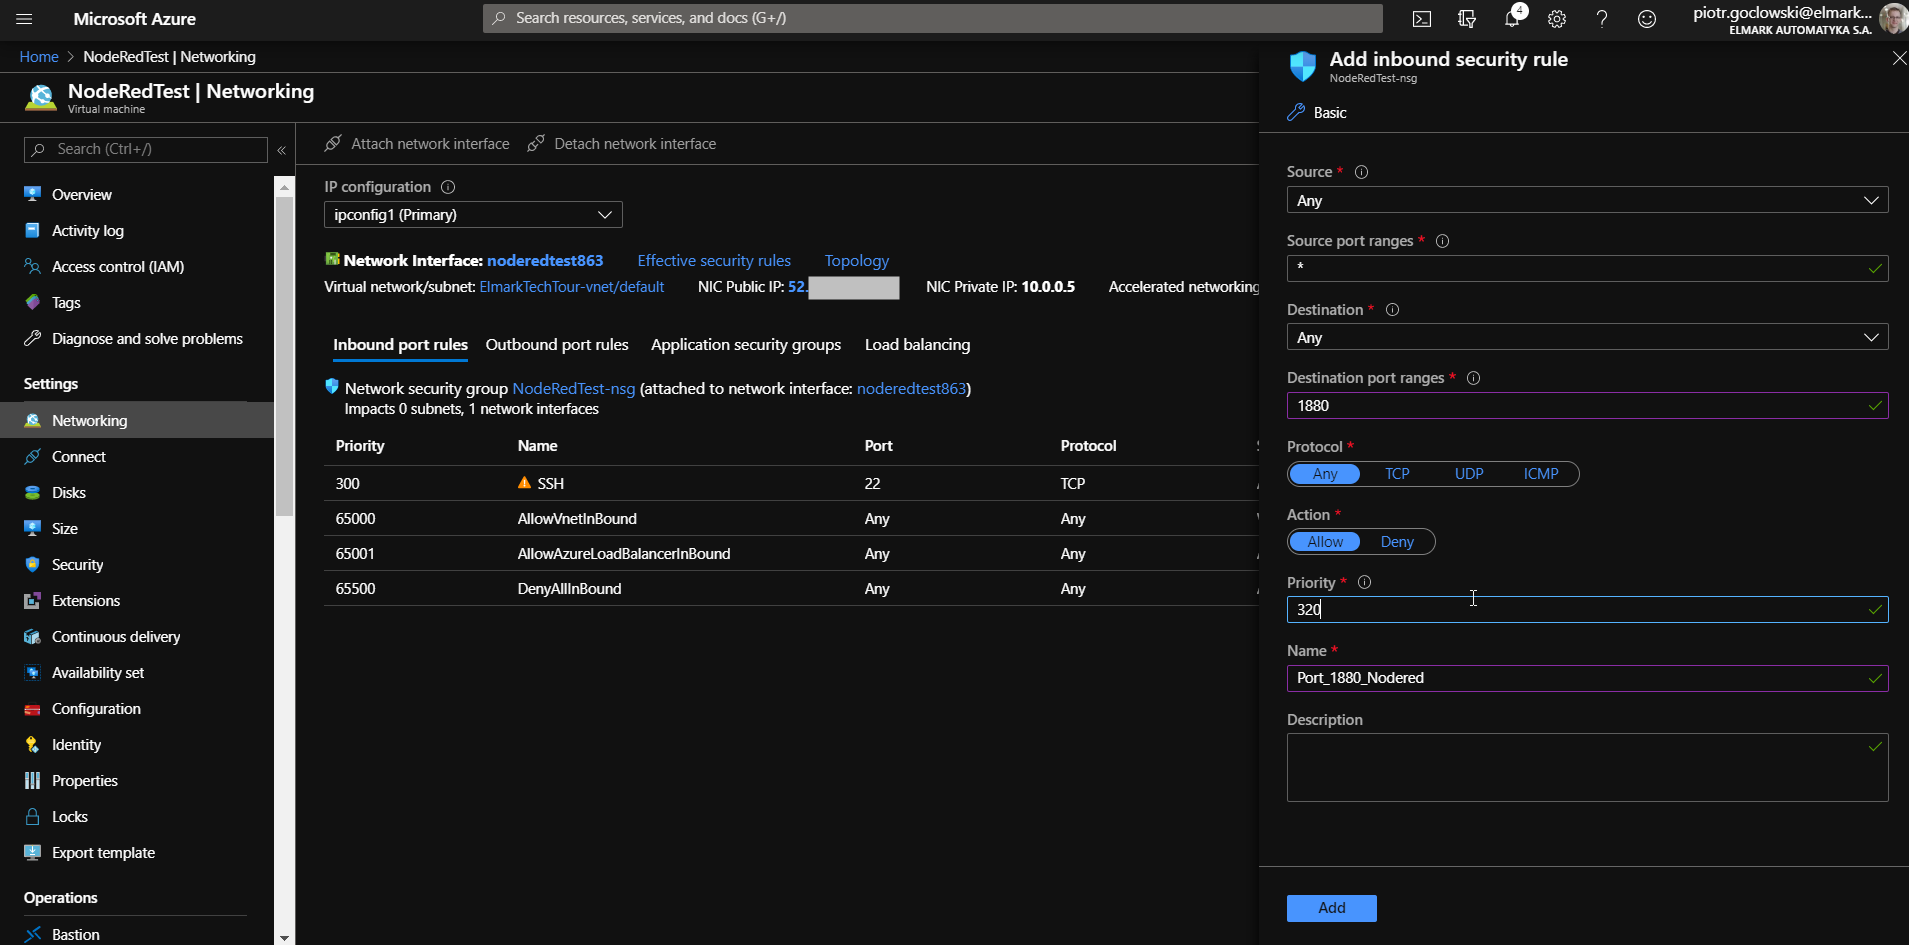1909x945 pixels.
Task: Click the NodeRedTest virtual machine icon
Action: coord(40,97)
